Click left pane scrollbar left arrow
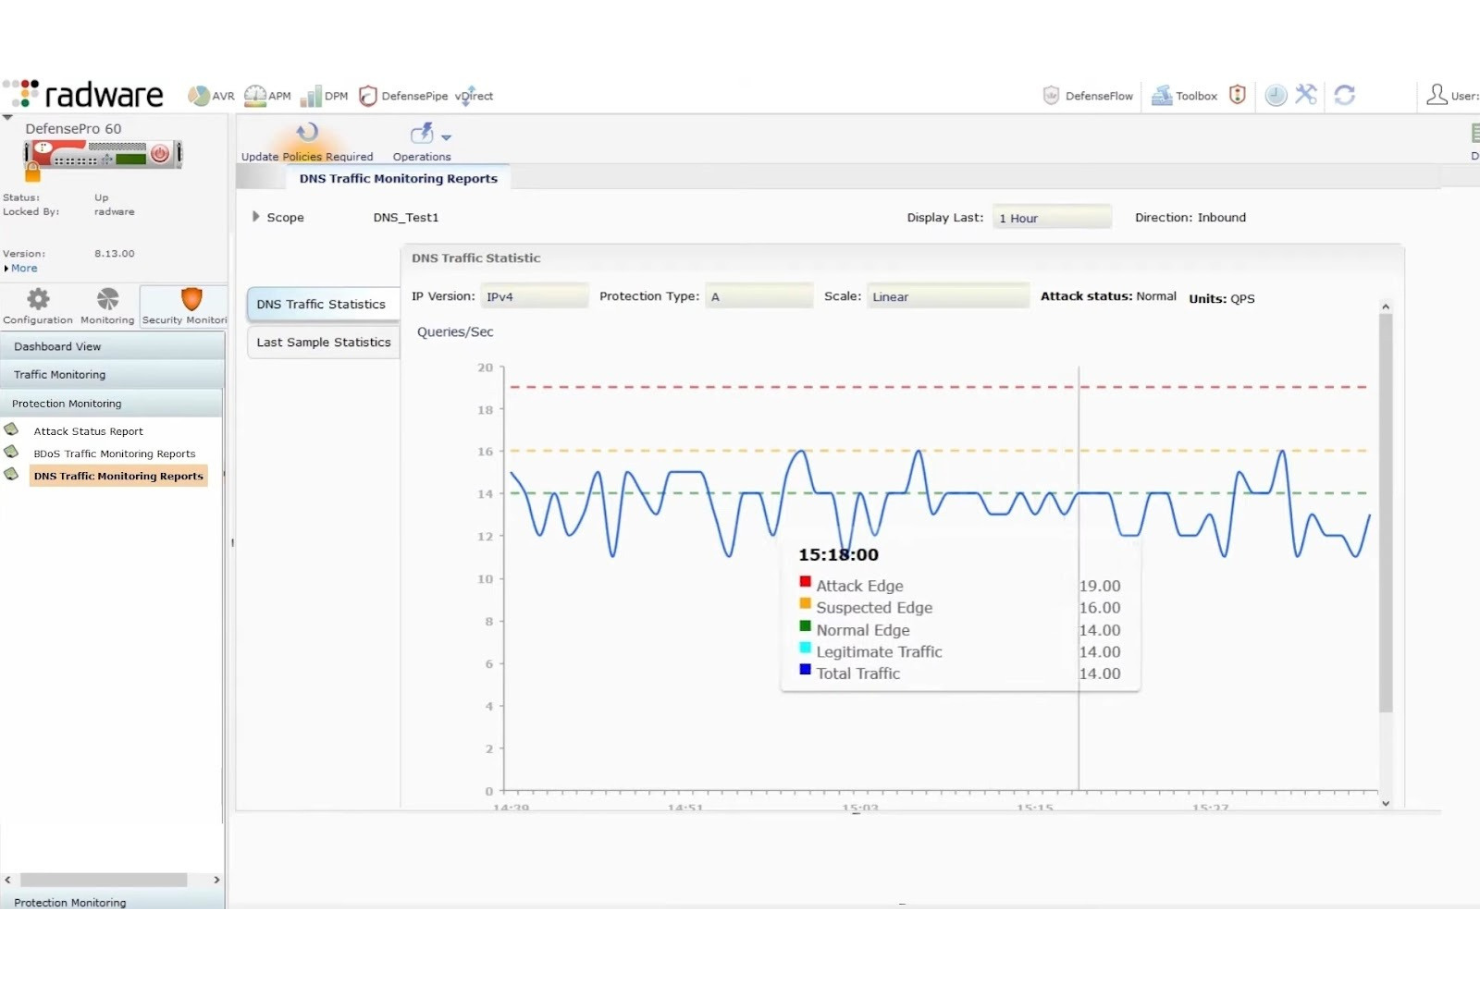This screenshot has width=1480, height=987. [x=8, y=880]
